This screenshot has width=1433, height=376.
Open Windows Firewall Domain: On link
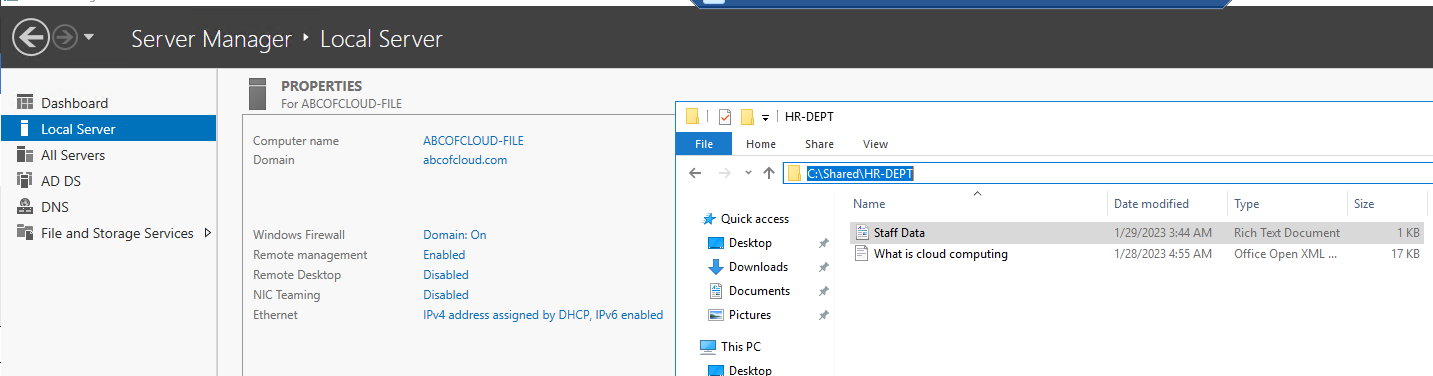tap(455, 235)
